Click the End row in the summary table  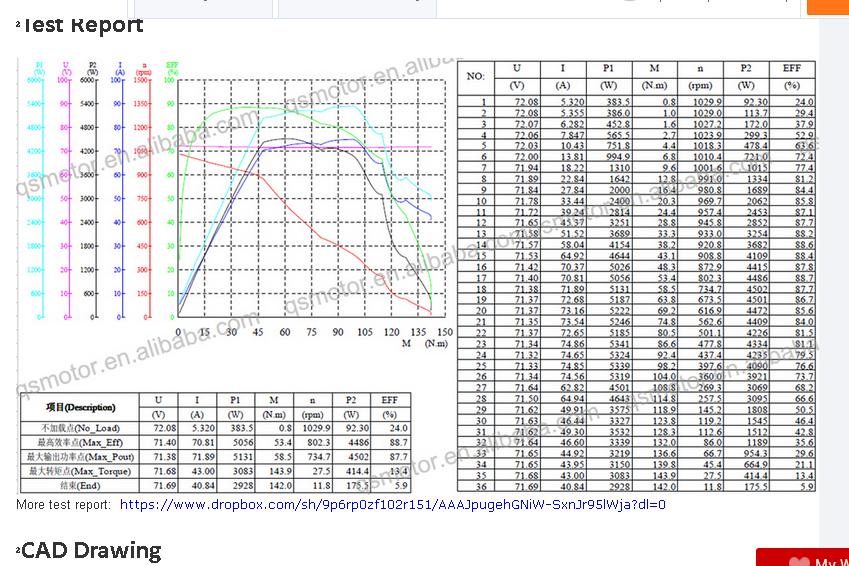(x=215, y=485)
